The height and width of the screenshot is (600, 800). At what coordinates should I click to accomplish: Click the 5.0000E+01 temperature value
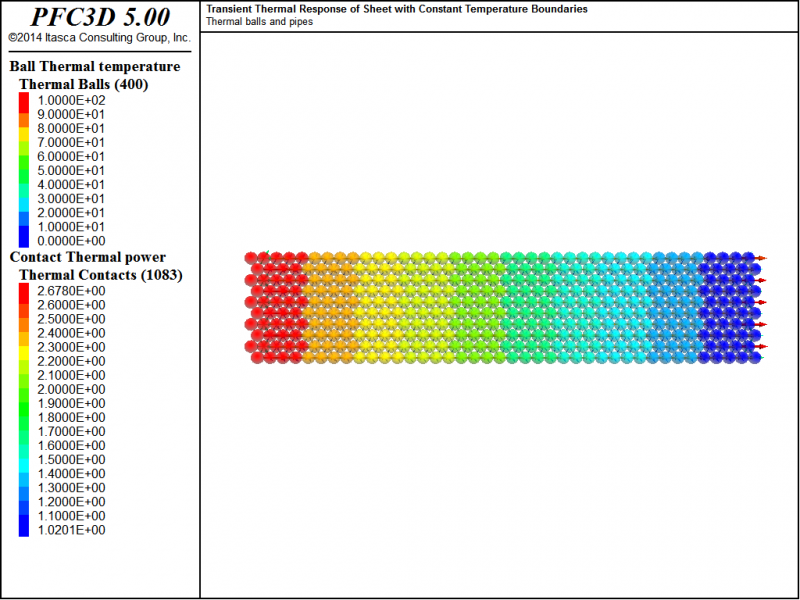tap(71, 170)
